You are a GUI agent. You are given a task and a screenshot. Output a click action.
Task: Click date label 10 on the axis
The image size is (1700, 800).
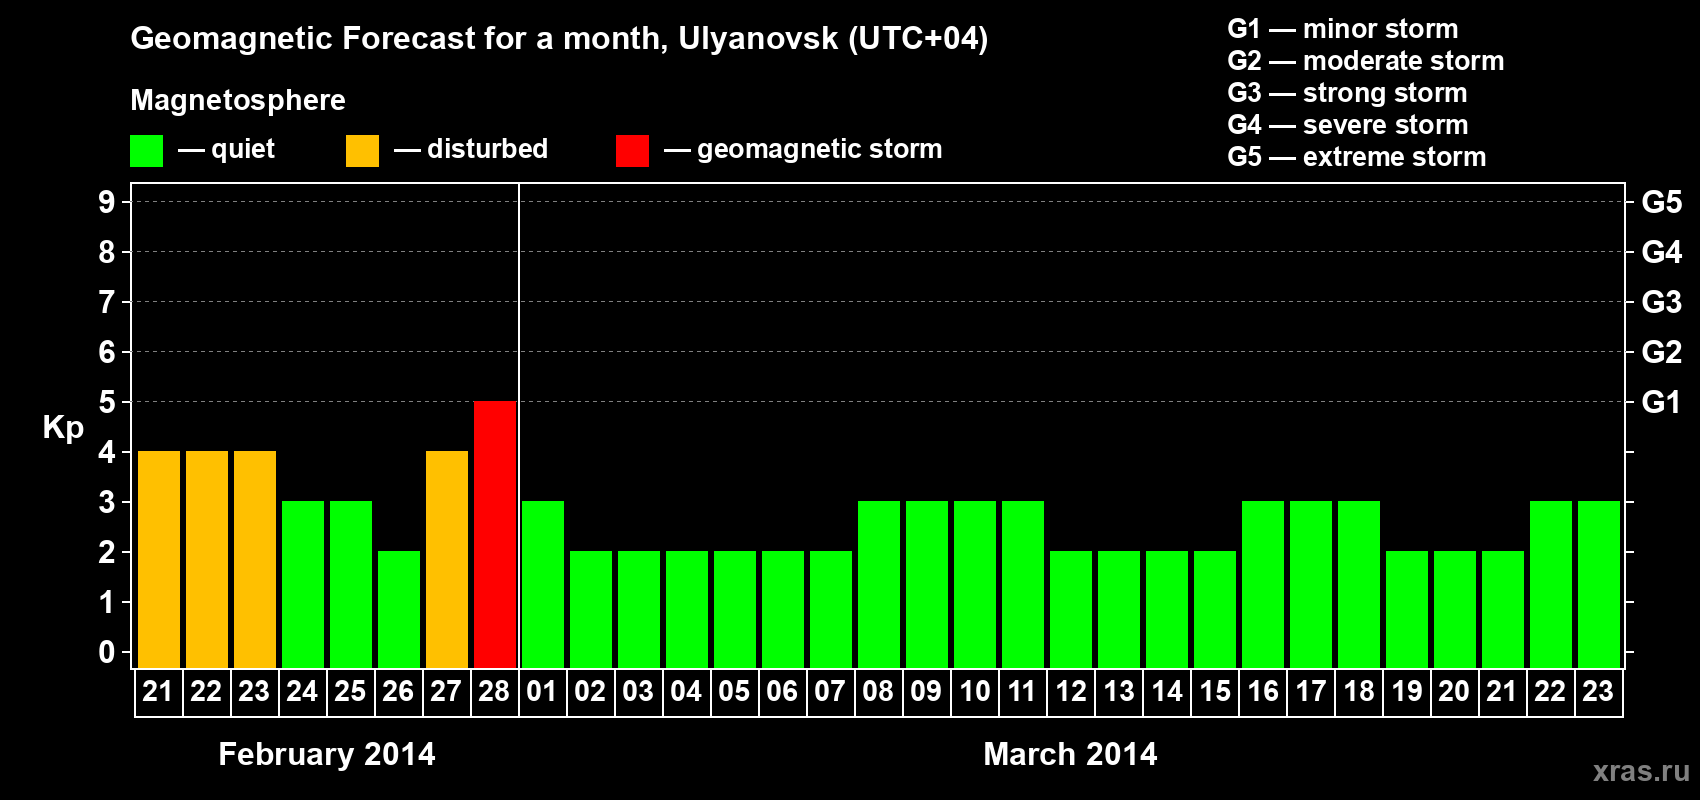tap(974, 691)
